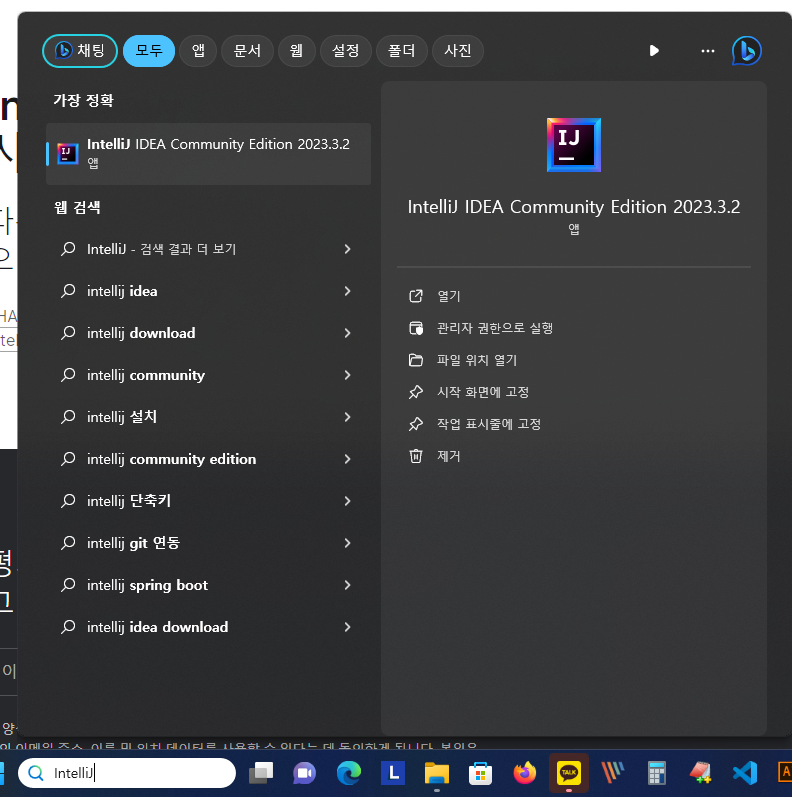Expand chevron for 'intellij community edition' suggestion

[x=347, y=459]
